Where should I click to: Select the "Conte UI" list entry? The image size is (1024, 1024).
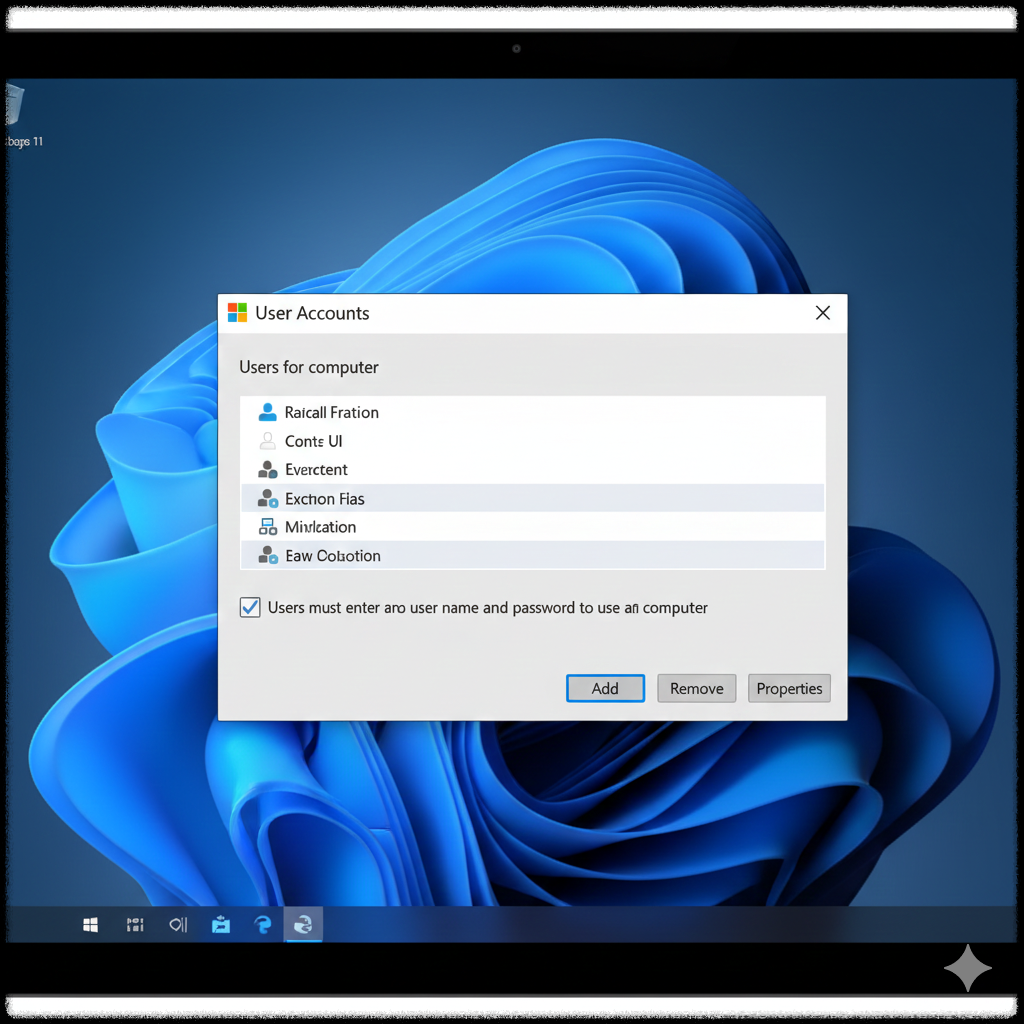[532, 441]
